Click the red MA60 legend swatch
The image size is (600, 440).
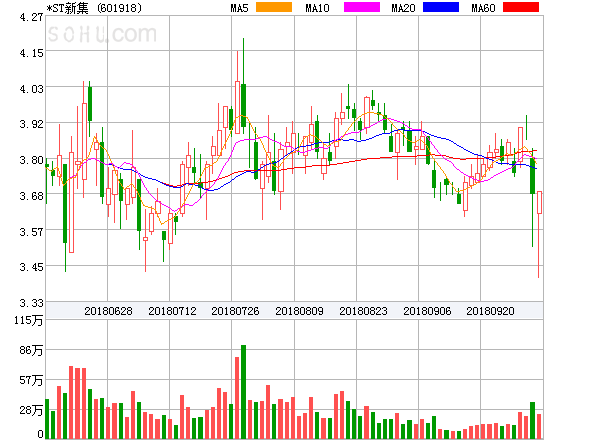[520, 8]
